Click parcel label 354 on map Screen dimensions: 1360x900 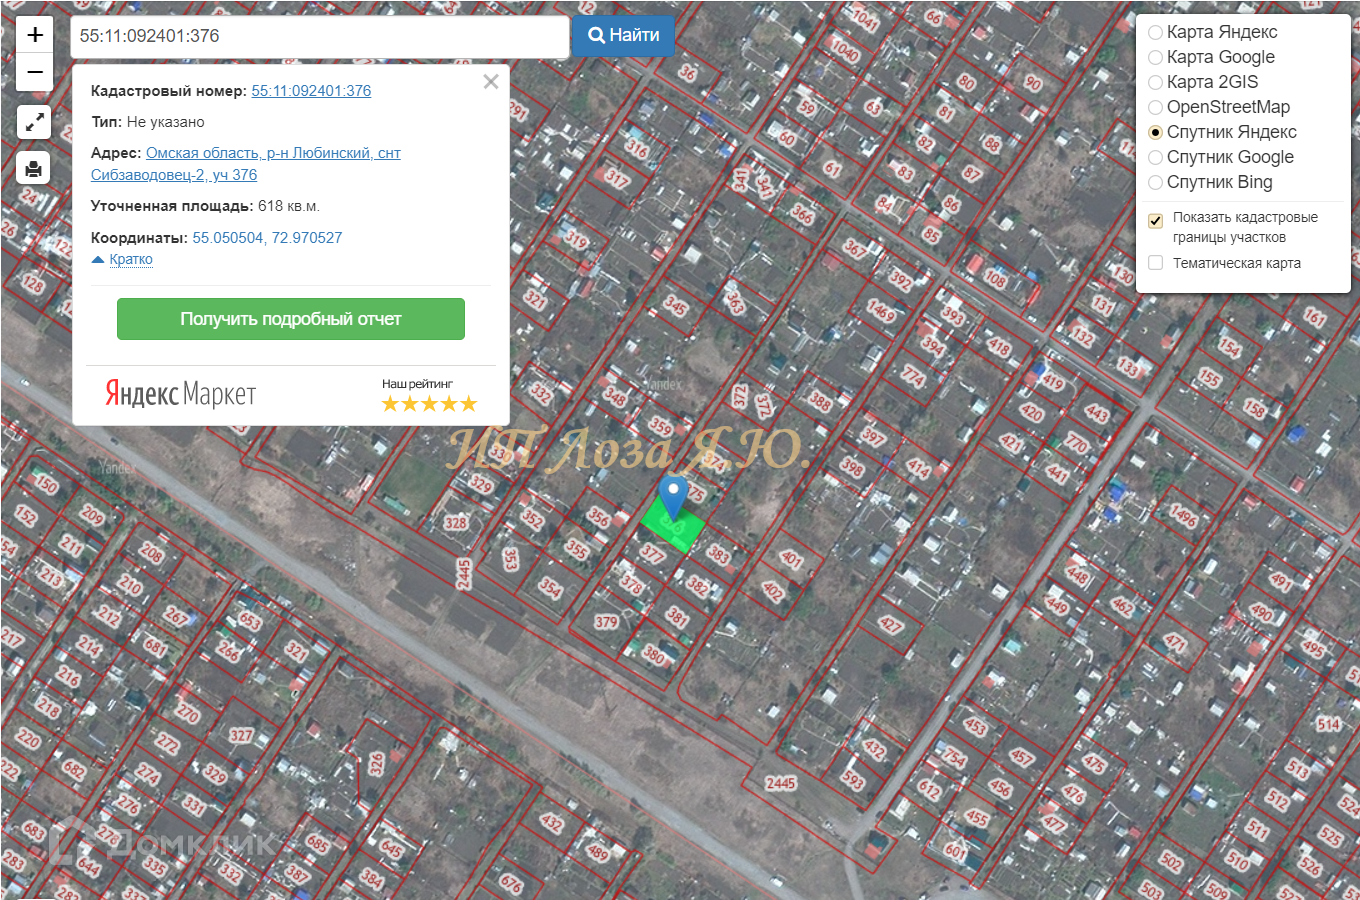pyautogui.click(x=550, y=588)
